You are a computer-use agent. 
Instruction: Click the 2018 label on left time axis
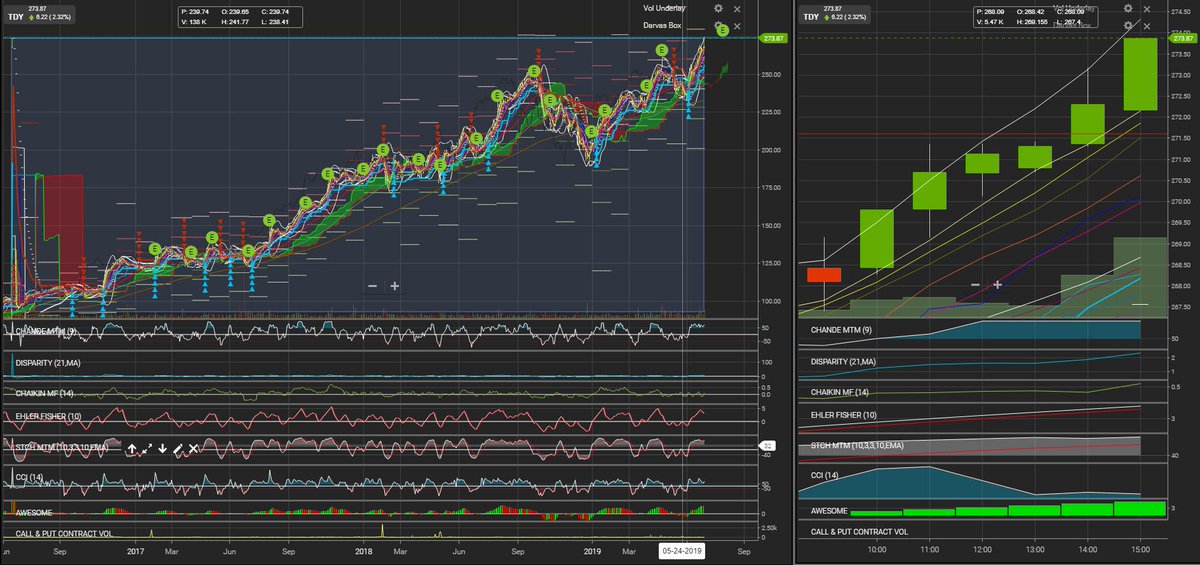pyautogui.click(x=364, y=551)
